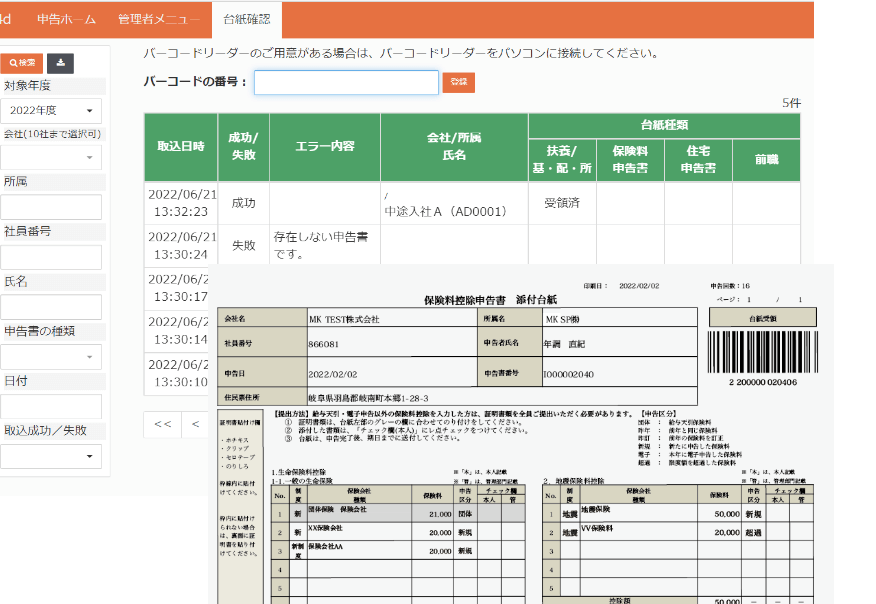Click the 会社/所属 氏名 column header
The height and width of the screenshot is (604, 876).
click(454, 147)
